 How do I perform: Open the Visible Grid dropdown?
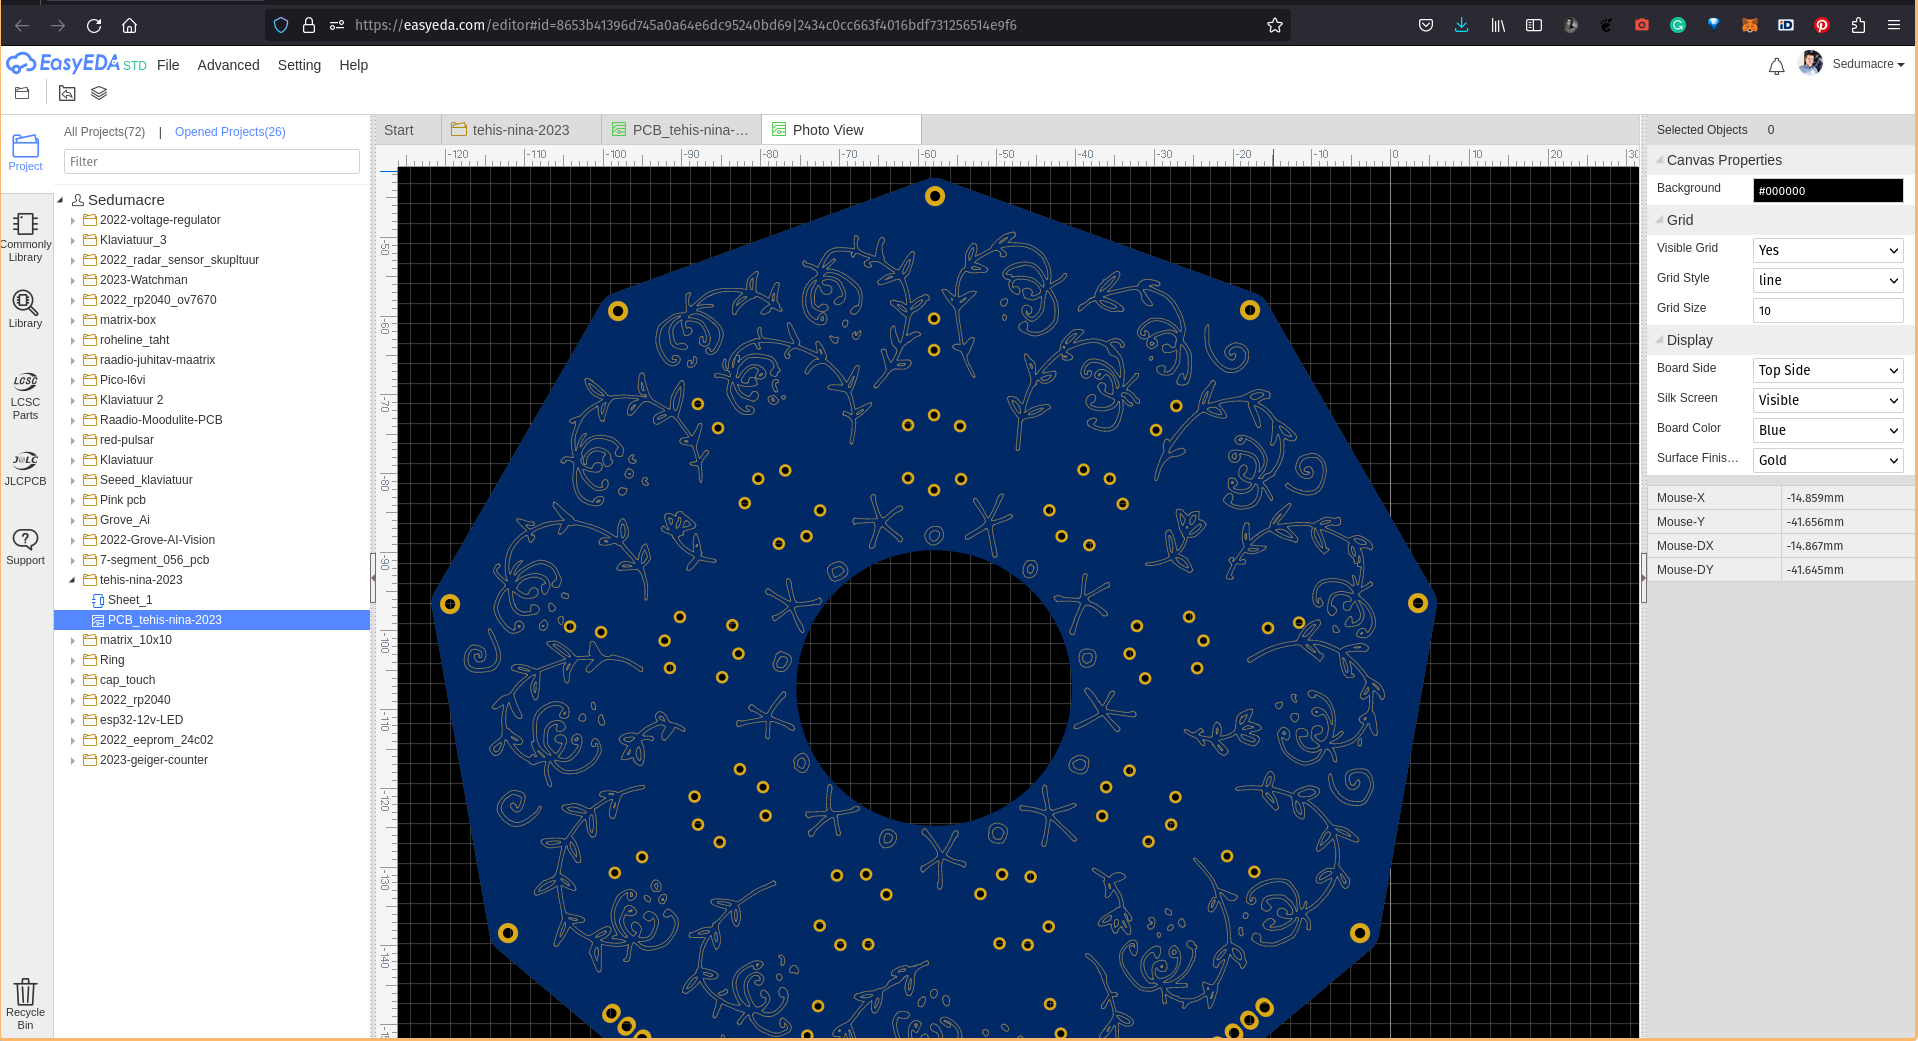[x=1827, y=250]
